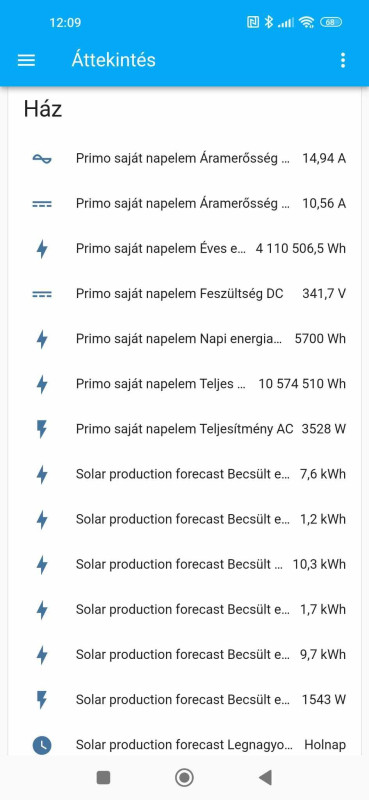The image size is (369, 800).
Task: Tap the clock icon for Legnagyobb forecast
Action: tap(42, 745)
